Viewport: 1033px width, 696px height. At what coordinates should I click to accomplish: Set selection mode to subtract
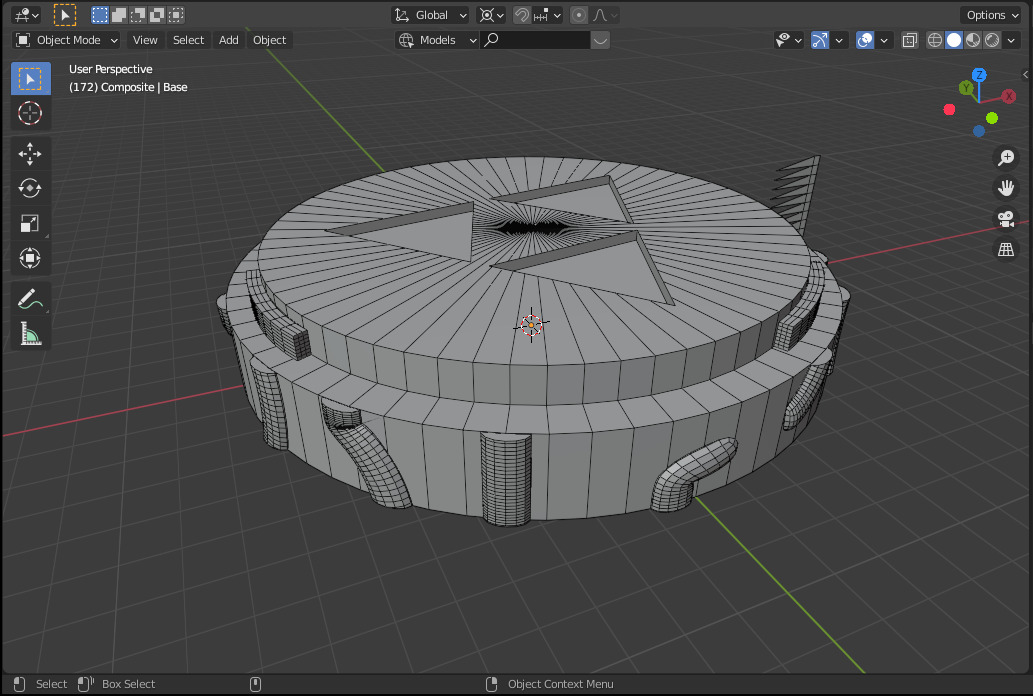(138, 15)
